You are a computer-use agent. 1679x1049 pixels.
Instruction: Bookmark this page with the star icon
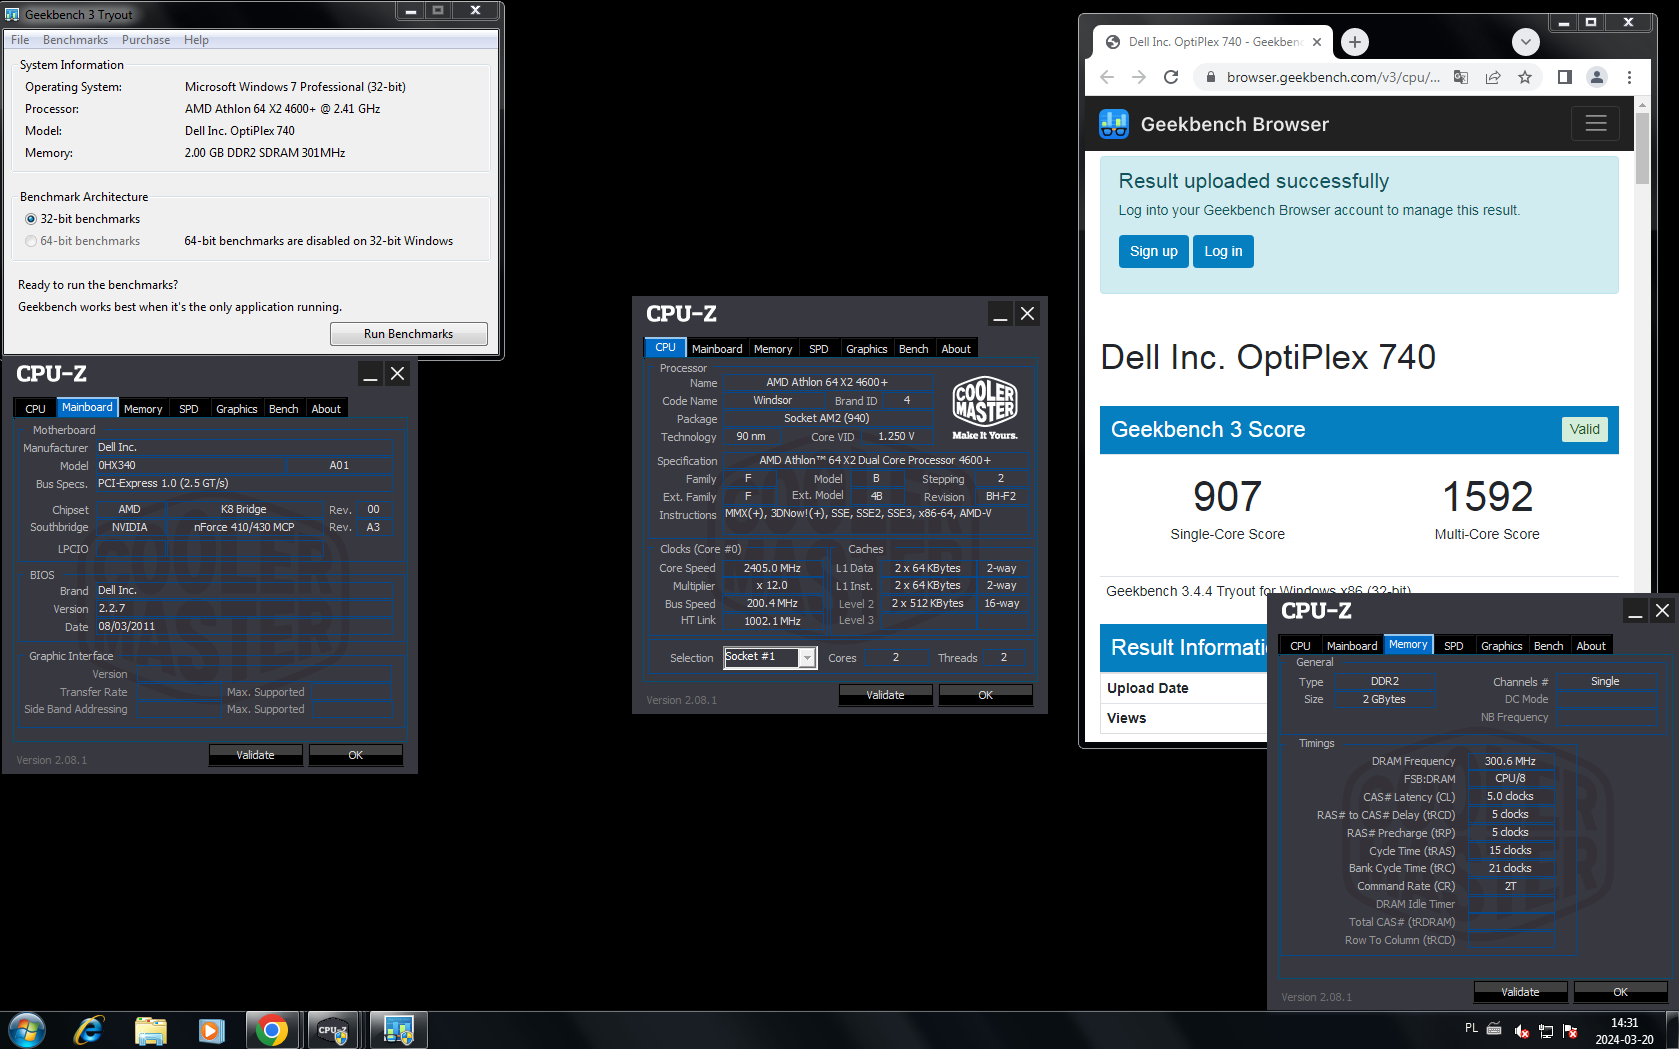tap(1525, 77)
